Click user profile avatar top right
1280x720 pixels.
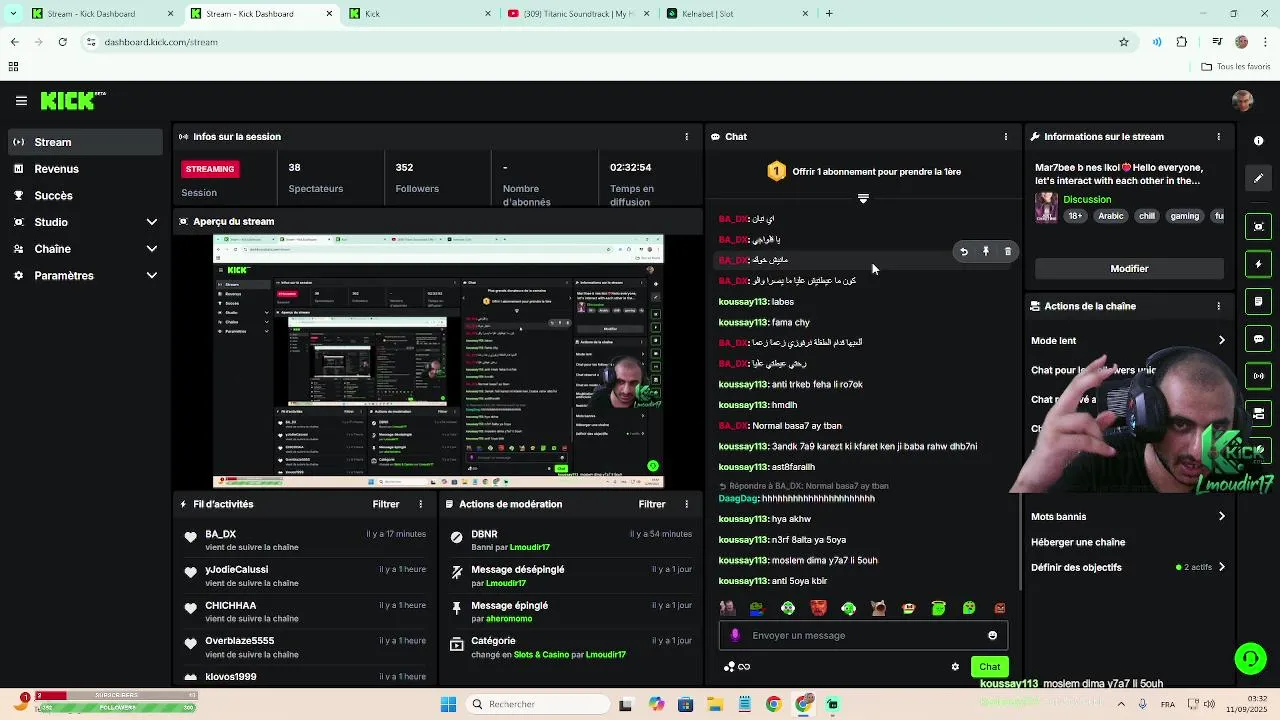(1242, 101)
